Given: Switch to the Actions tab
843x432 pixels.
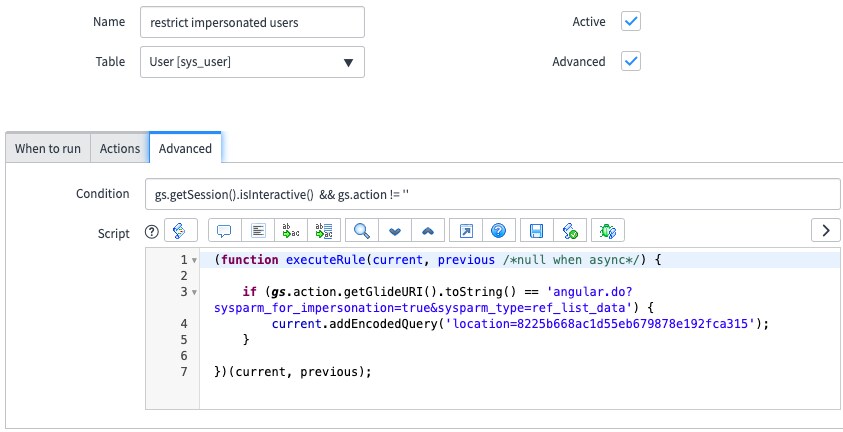Looking at the screenshot, I should click(120, 148).
